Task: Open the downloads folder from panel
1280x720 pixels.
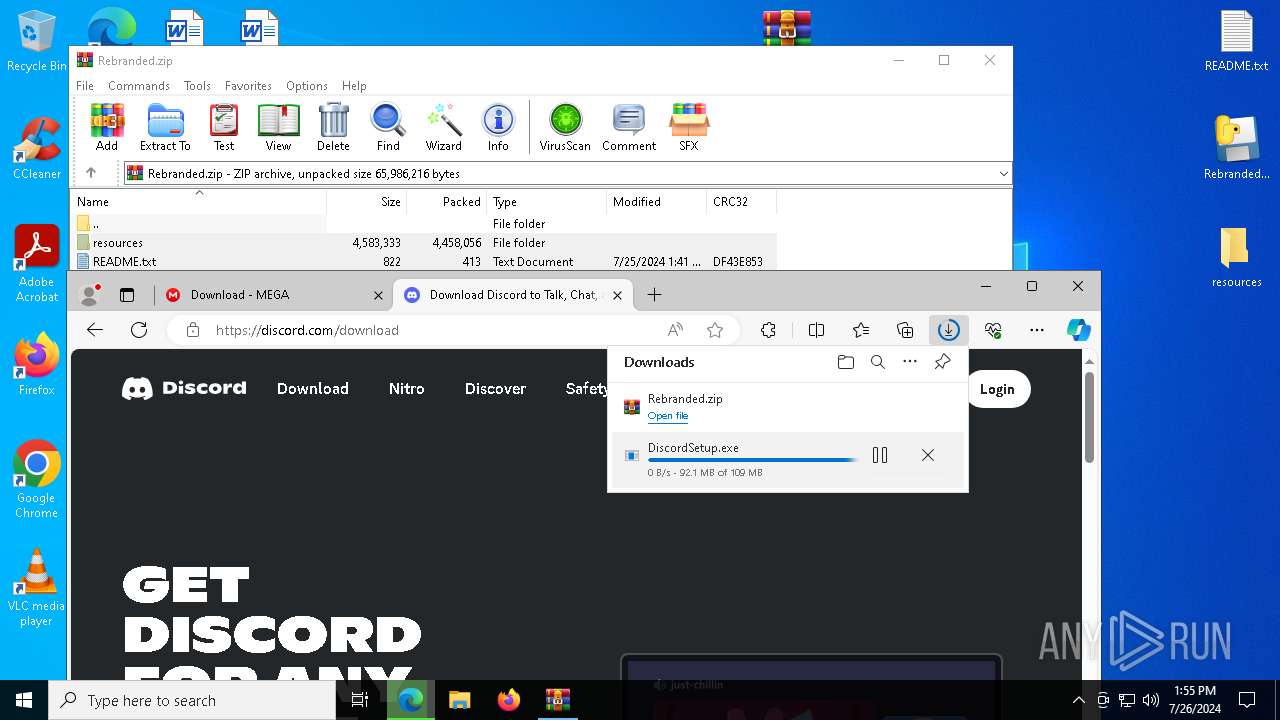Action: pyautogui.click(x=846, y=362)
